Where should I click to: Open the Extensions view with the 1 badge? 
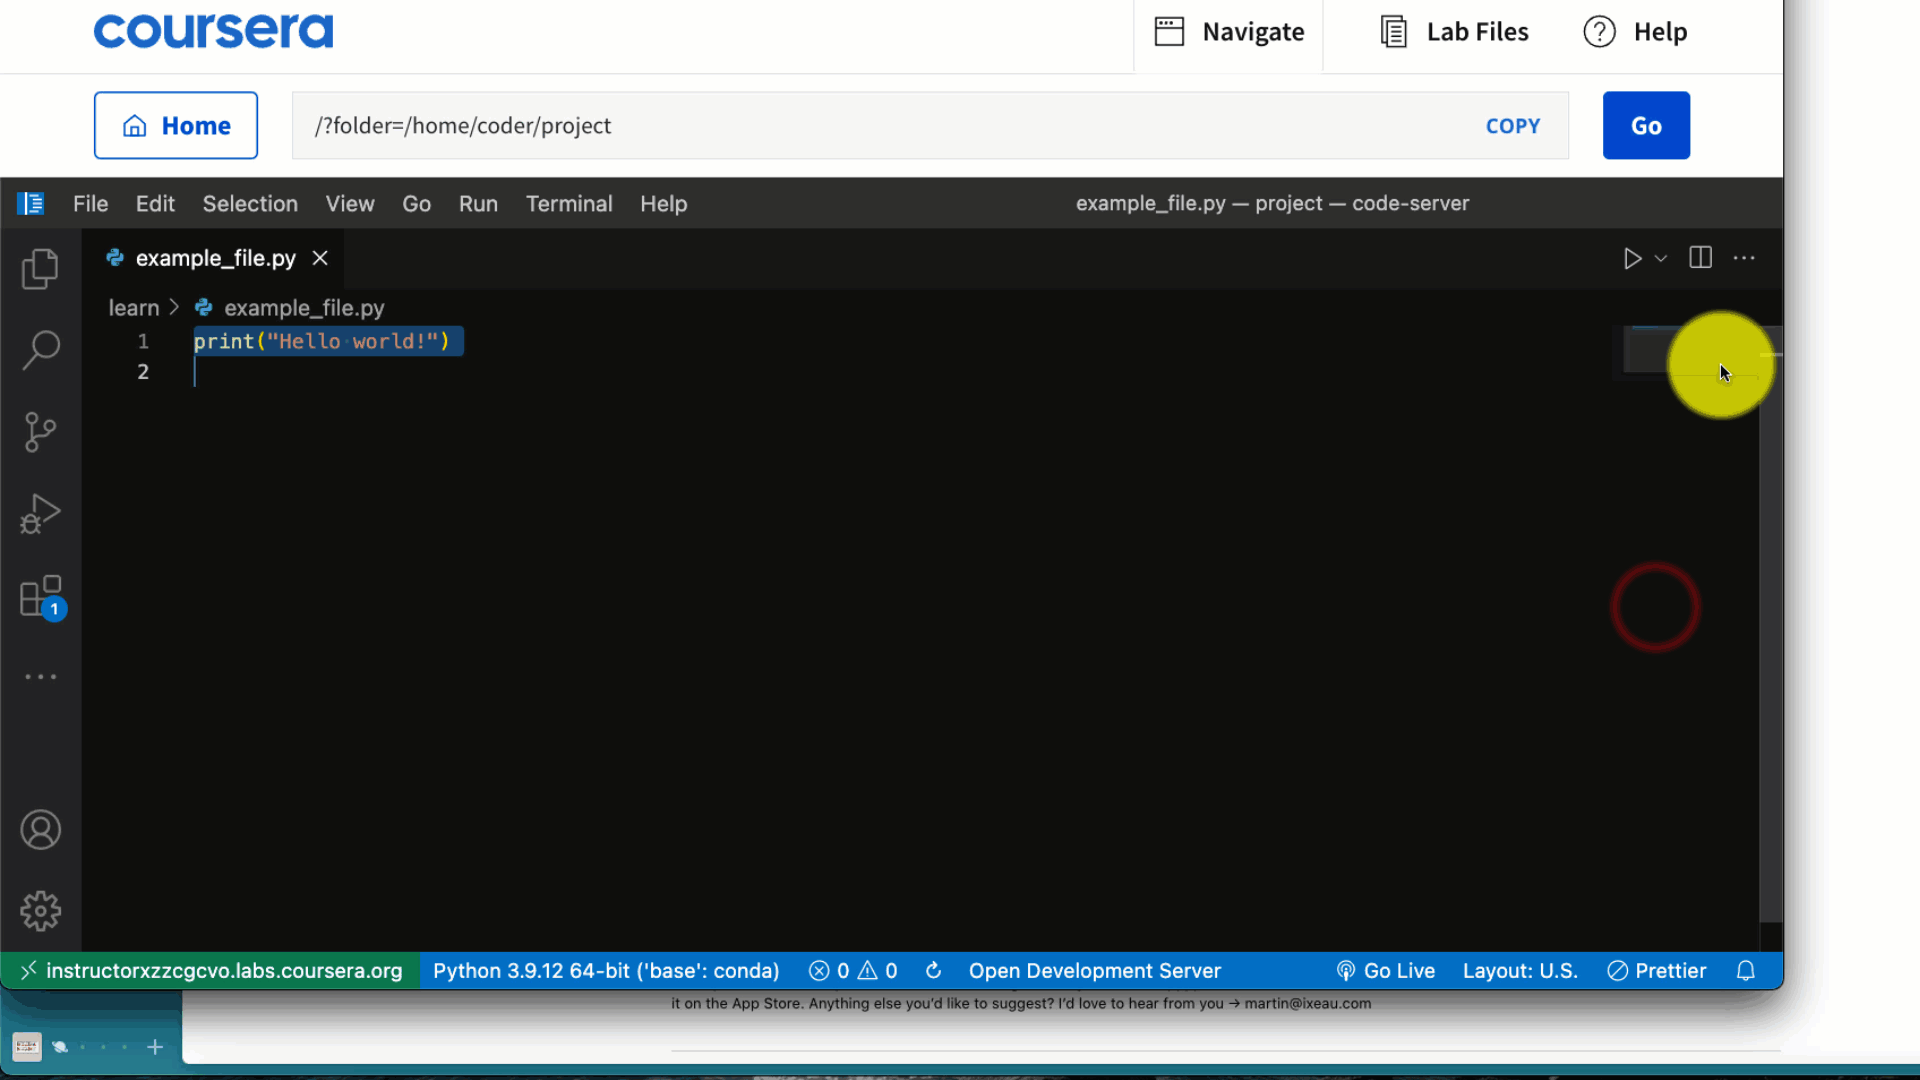click(42, 597)
